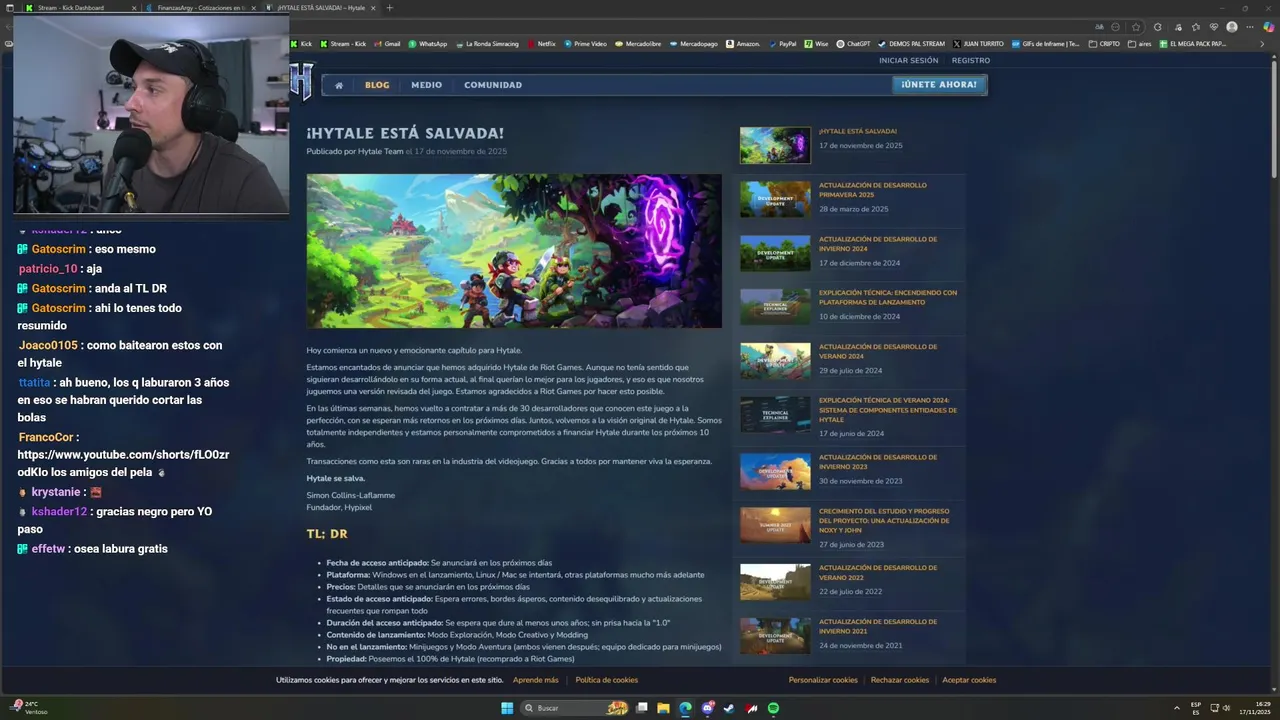Screen dimensions: 1280x720
Task: Open La Ronda Simracing bookmark
Action: click(487, 44)
